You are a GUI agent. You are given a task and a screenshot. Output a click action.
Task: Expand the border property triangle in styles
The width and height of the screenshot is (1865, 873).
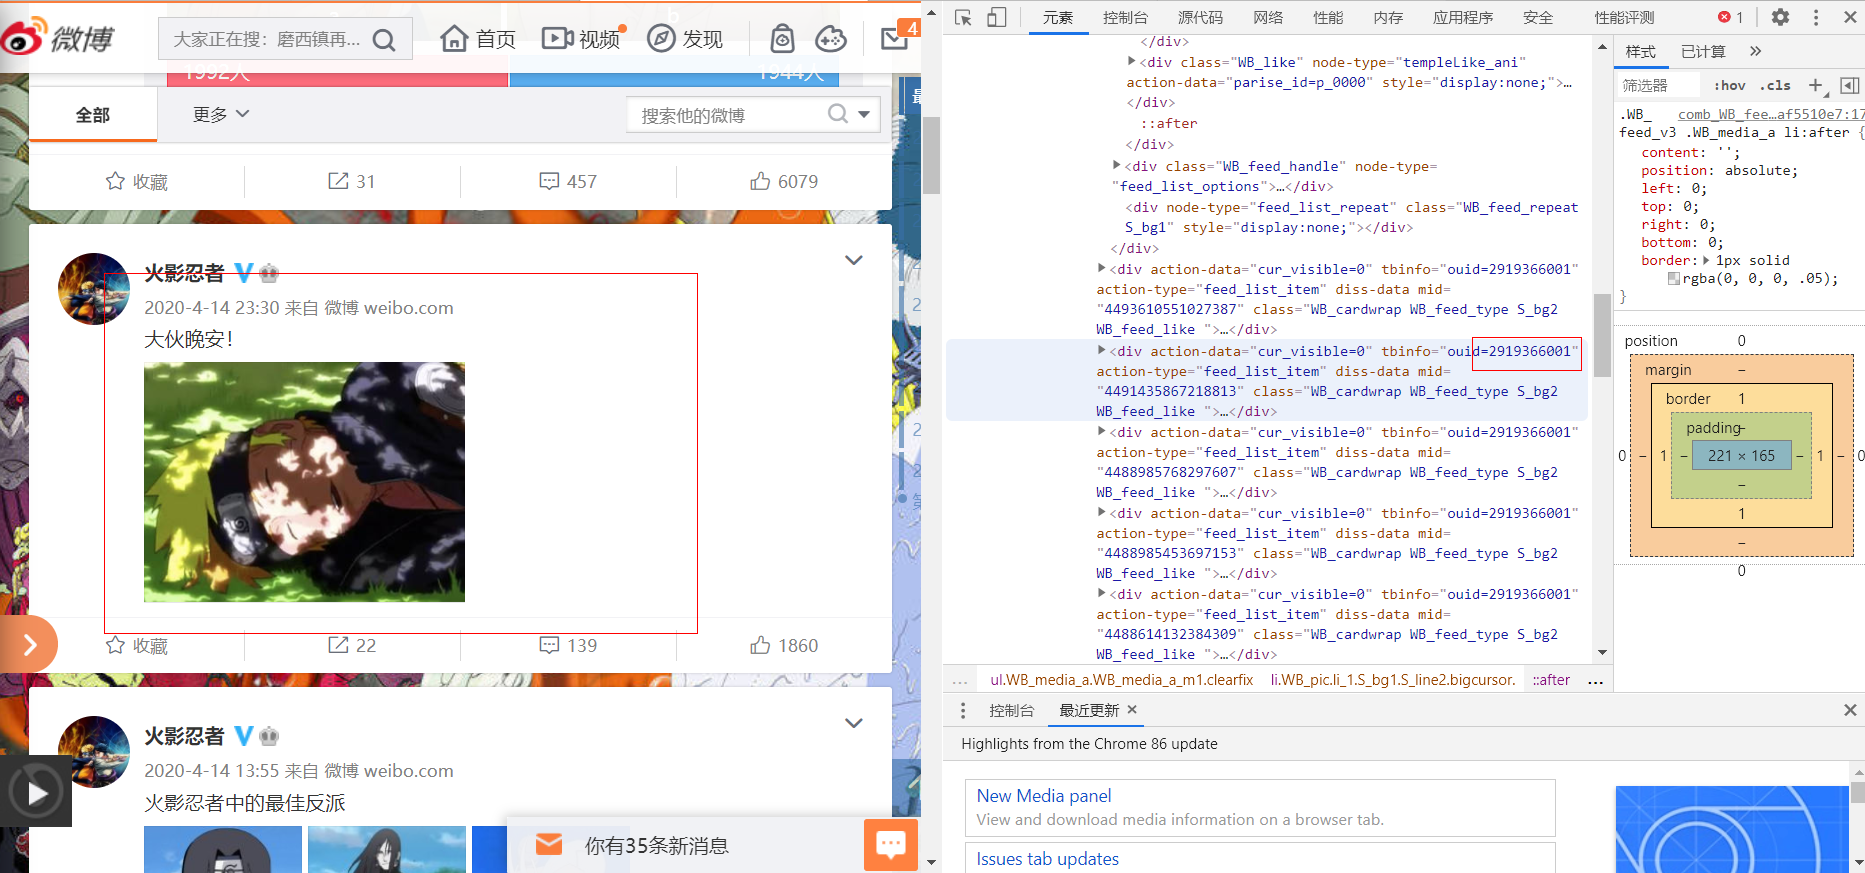pos(1707,260)
